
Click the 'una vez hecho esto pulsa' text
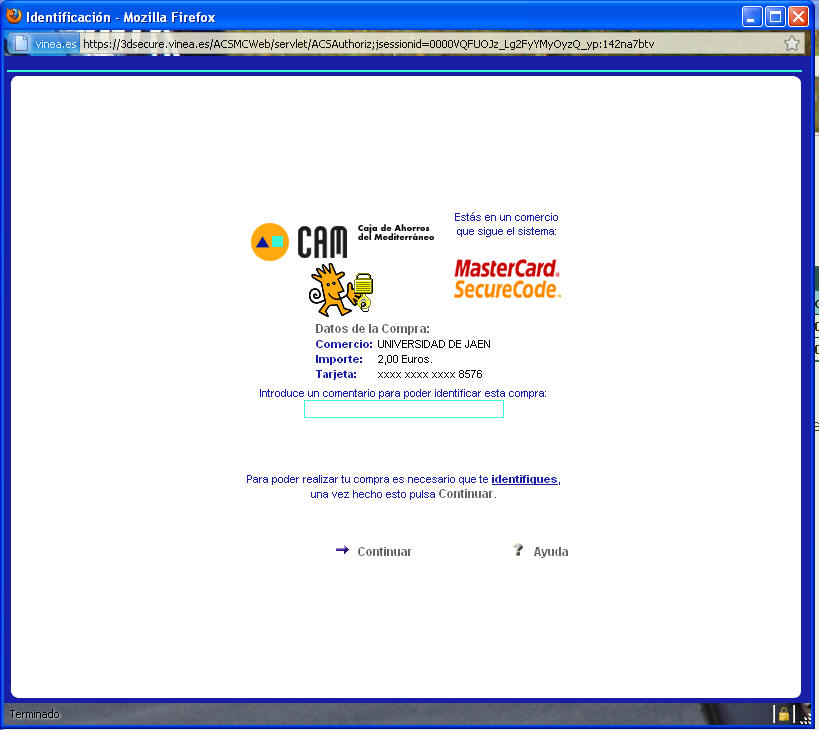(373, 494)
